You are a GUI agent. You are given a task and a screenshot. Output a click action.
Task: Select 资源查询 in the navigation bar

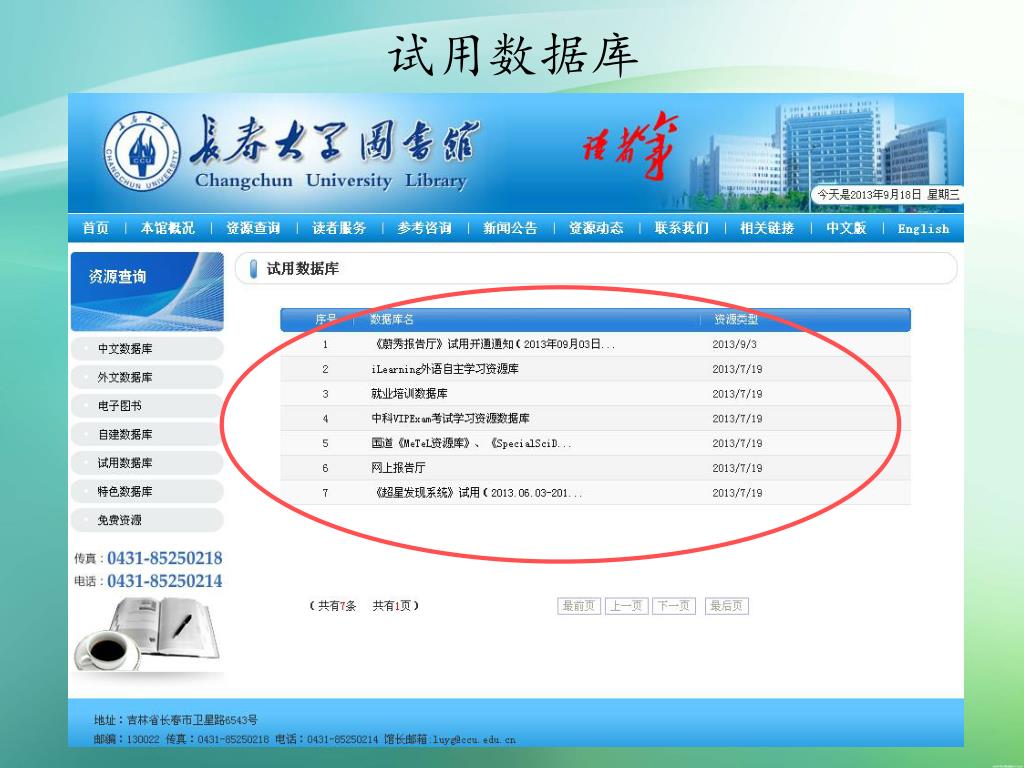[253, 228]
